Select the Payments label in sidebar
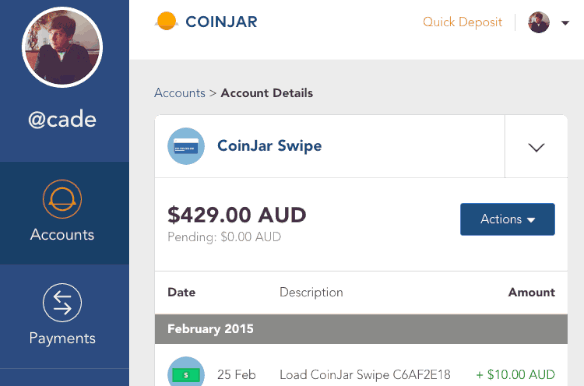 pyautogui.click(x=62, y=338)
